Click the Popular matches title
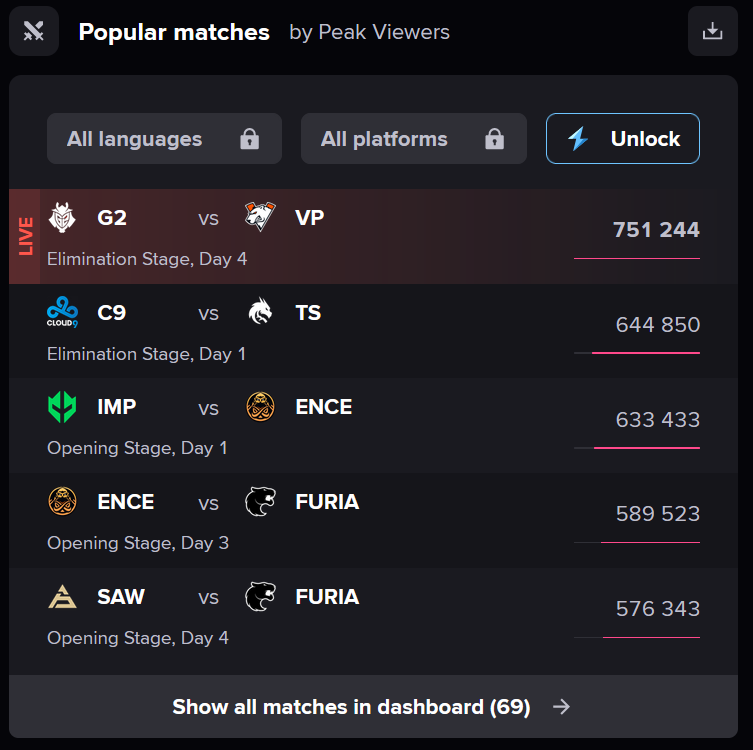This screenshot has width=753, height=750. (x=174, y=32)
